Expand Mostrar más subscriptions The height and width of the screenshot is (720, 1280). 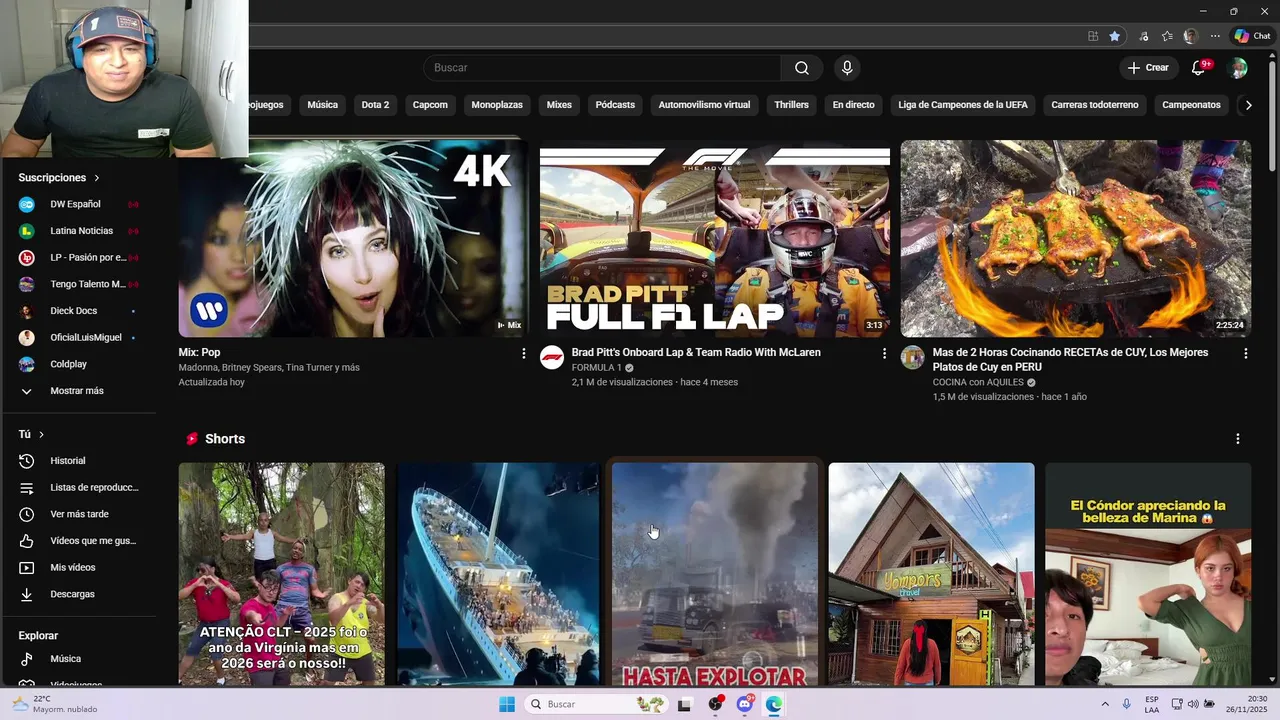[x=80, y=391]
